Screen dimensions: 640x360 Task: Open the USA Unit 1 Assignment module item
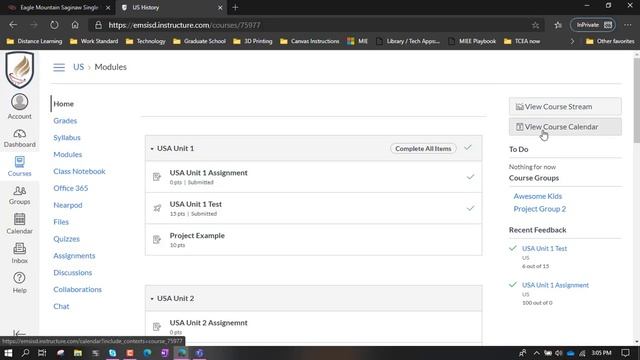[x=209, y=173]
